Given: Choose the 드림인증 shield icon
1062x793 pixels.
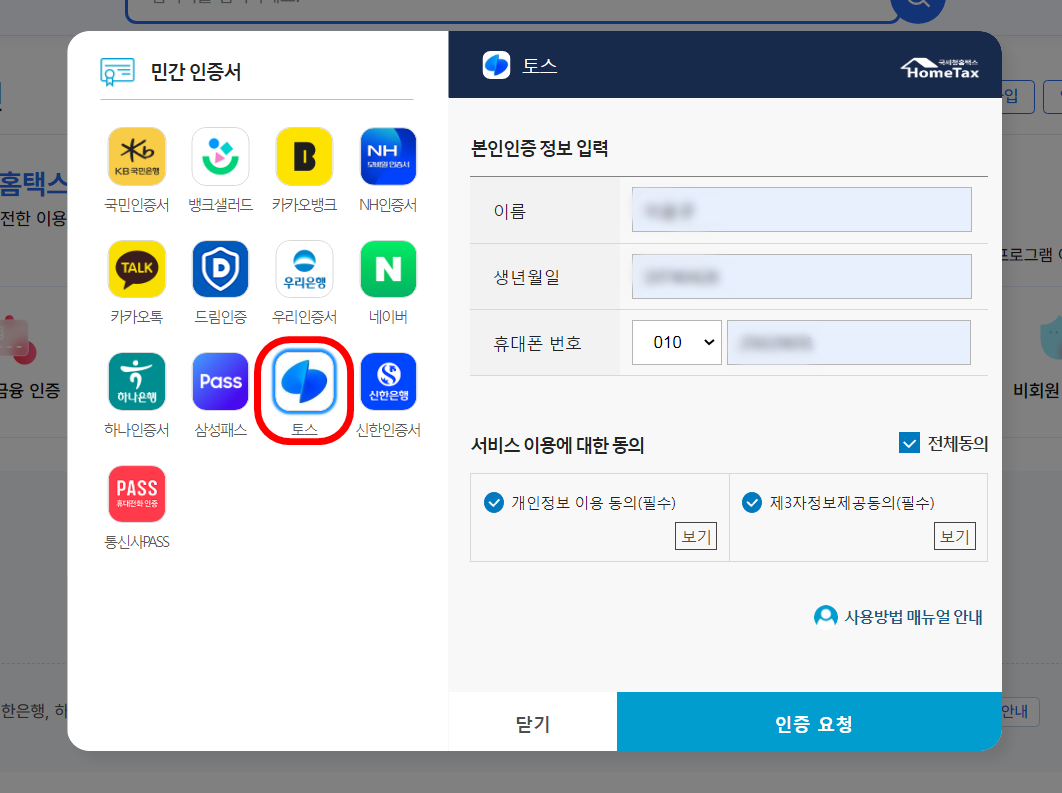Looking at the screenshot, I should pyautogui.click(x=220, y=269).
